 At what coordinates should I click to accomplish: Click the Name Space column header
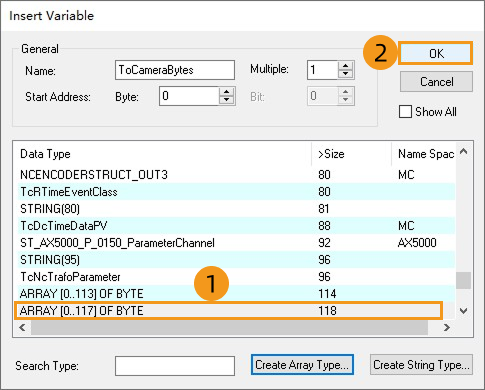click(x=423, y=154)
